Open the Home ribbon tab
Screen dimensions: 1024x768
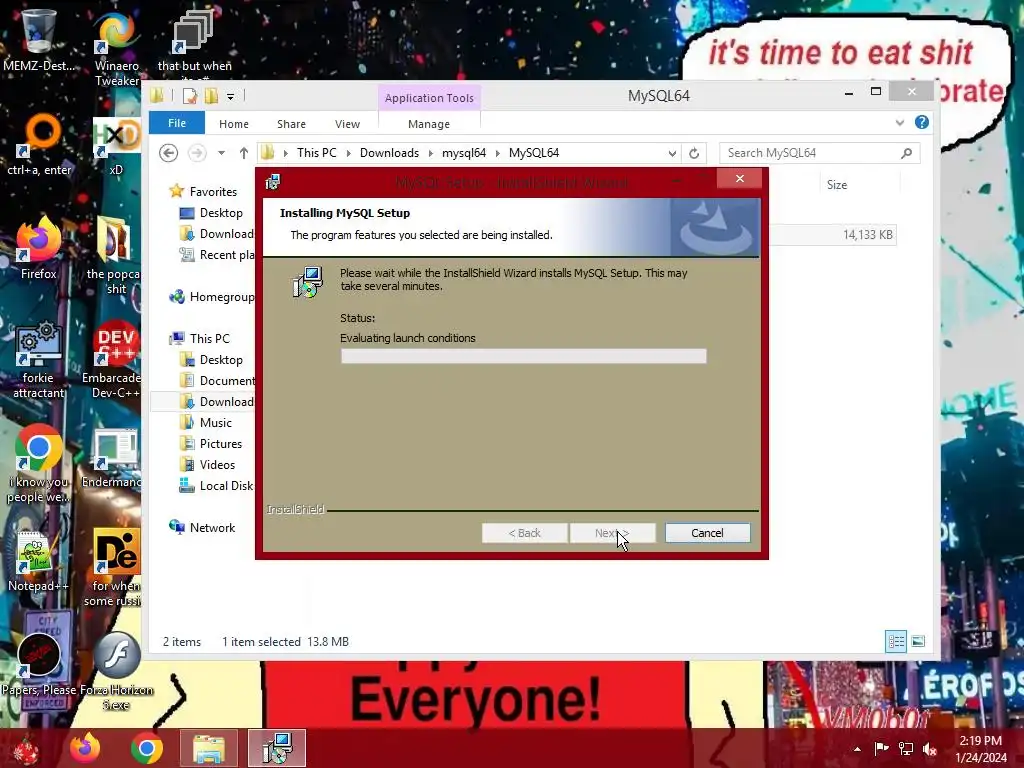click(x=234, y=123)
